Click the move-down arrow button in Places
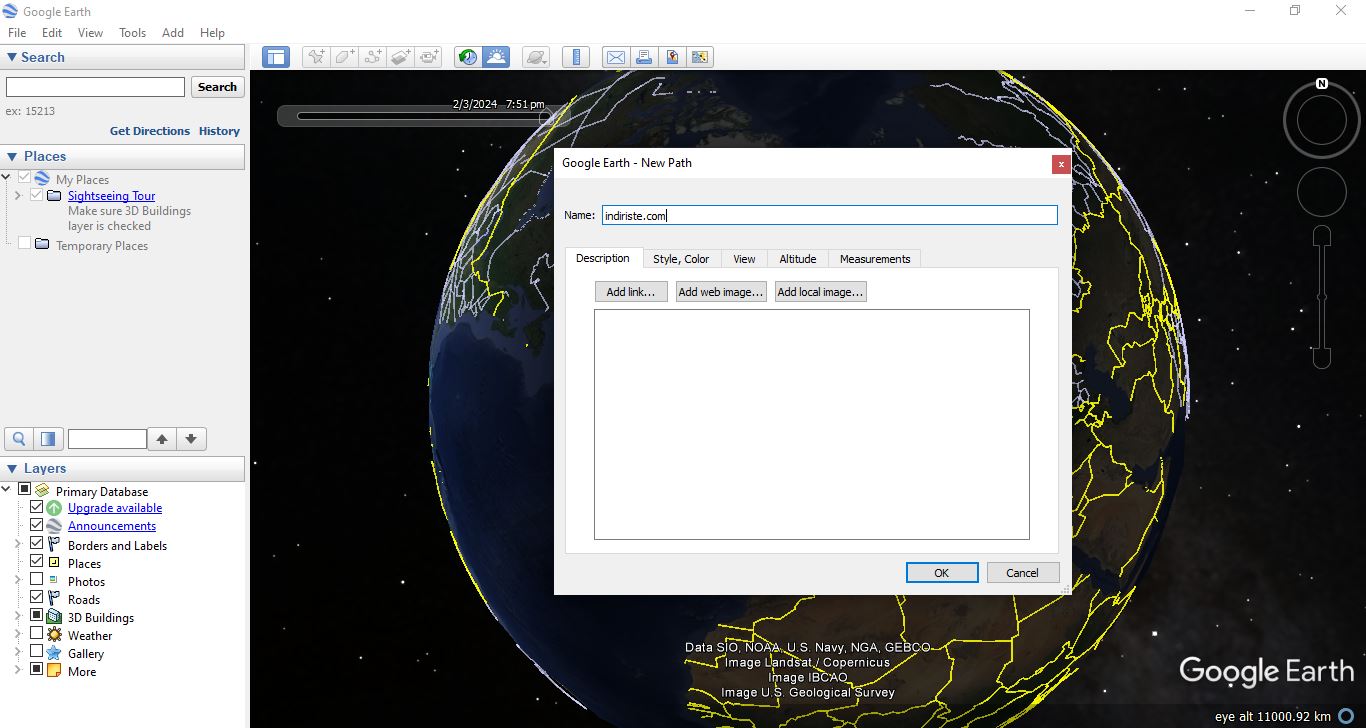Viewport: 1366px width, 728px height. 191,439
